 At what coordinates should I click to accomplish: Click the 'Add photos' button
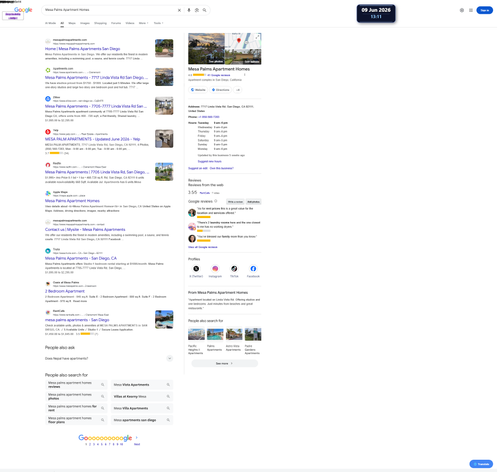[255, 203]
